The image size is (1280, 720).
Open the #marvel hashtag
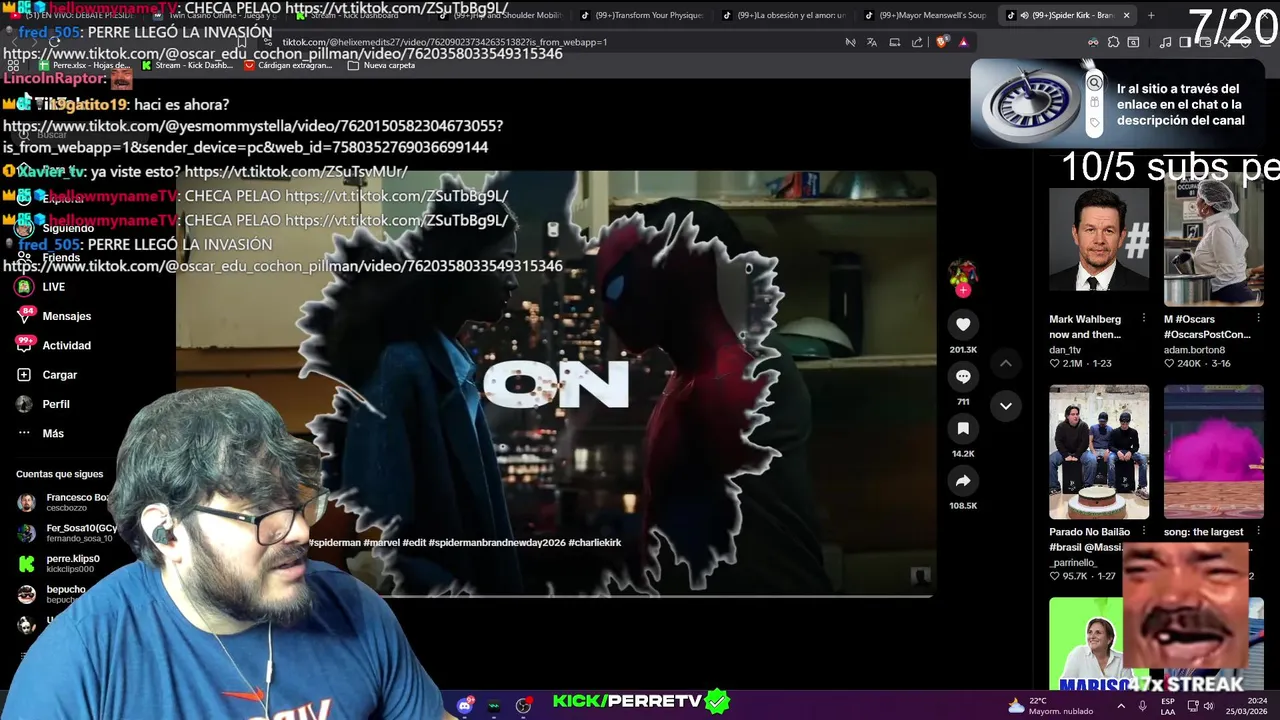[380, 543]
